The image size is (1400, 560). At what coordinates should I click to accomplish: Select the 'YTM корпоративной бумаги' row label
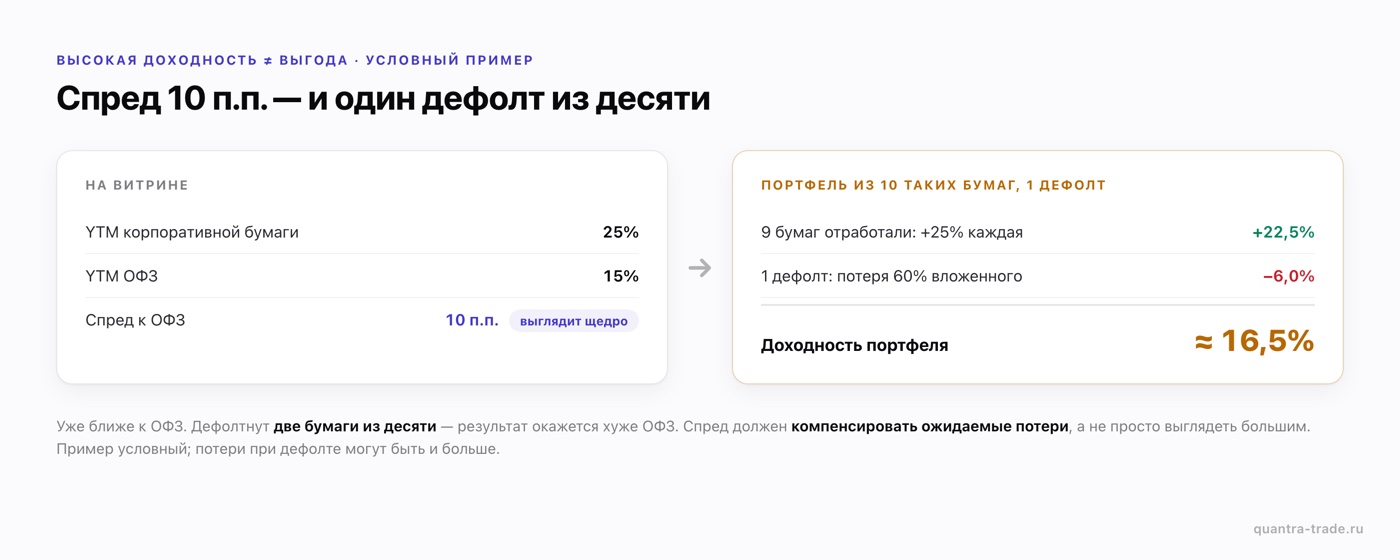pyautogui.click(x=192, y=232)
